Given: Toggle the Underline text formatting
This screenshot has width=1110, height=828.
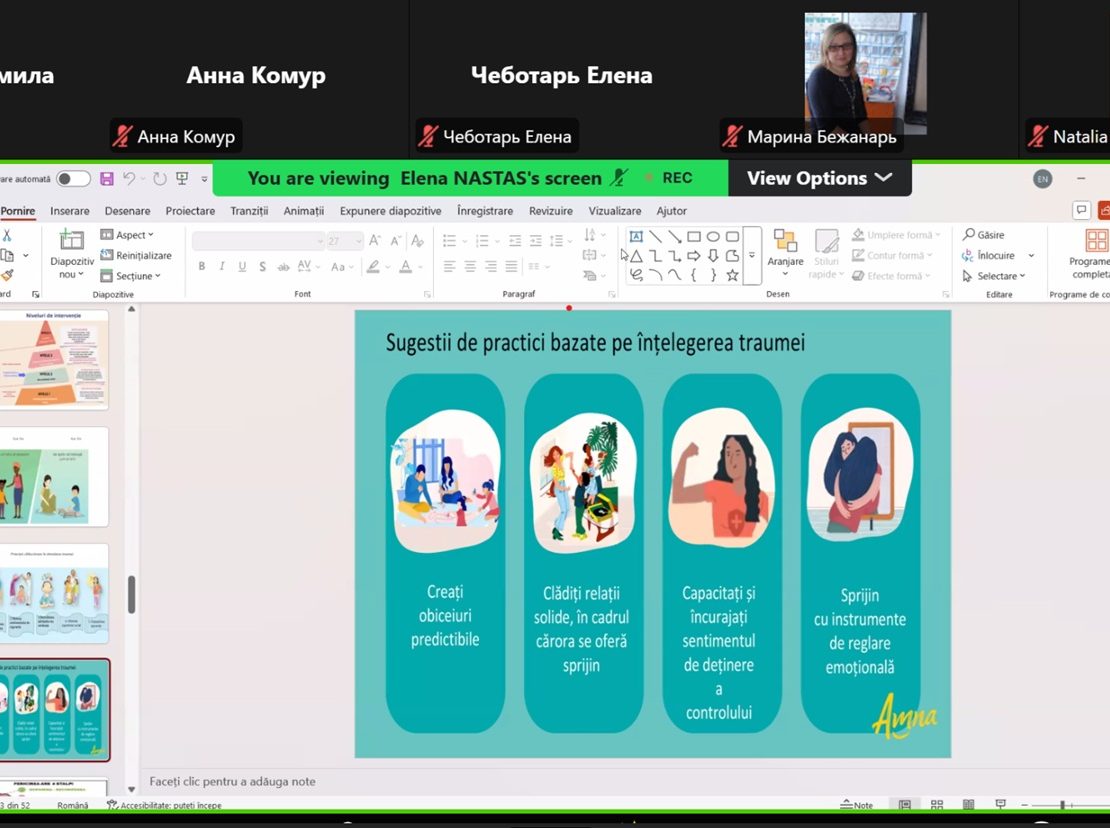Looking at the screenshot, I should [242, 267].
